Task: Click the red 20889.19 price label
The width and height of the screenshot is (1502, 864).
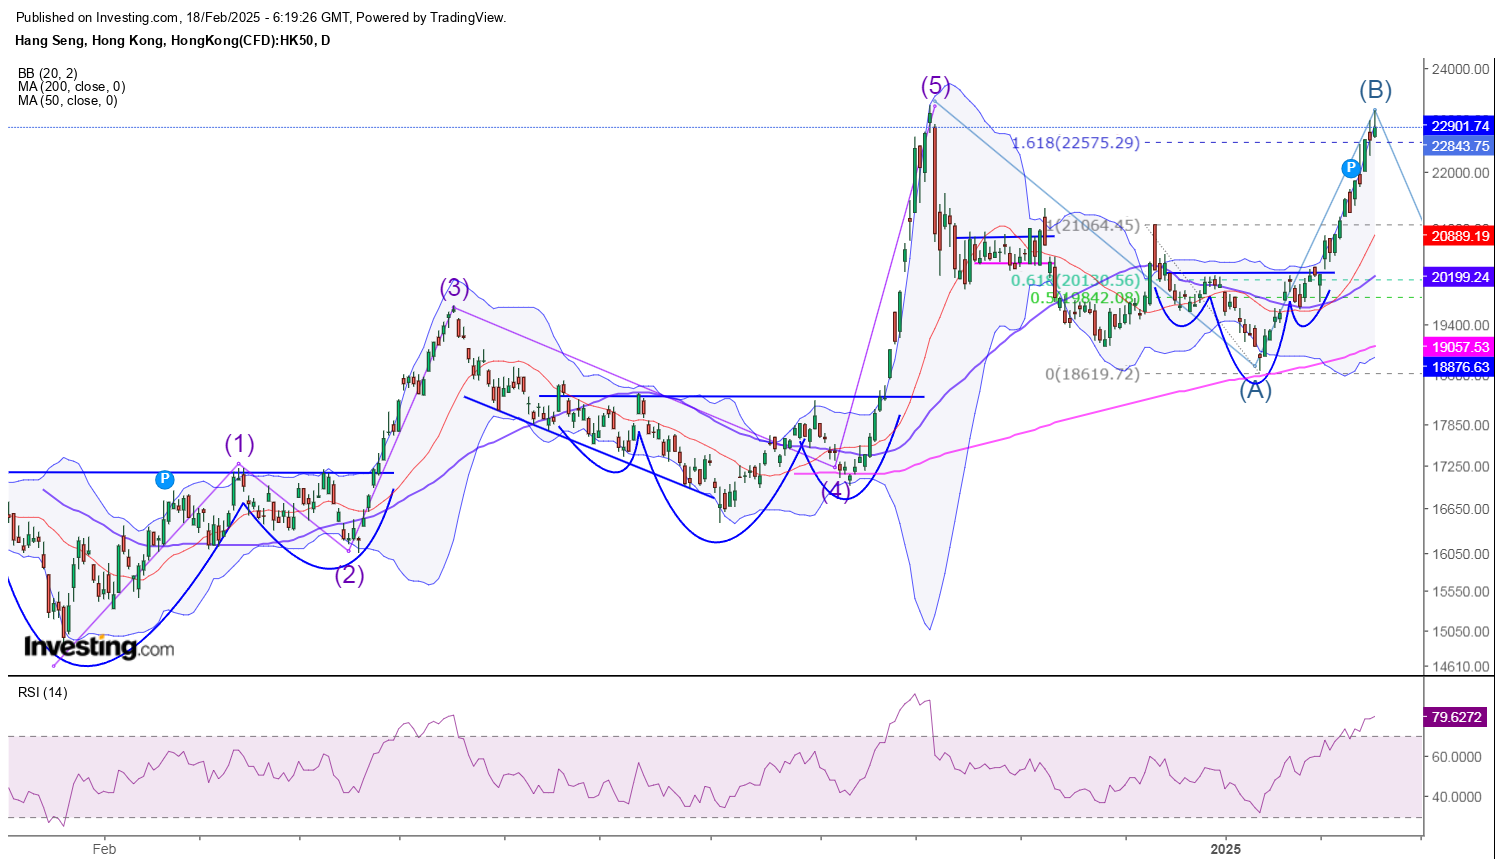Action: tap(1460, 236)
